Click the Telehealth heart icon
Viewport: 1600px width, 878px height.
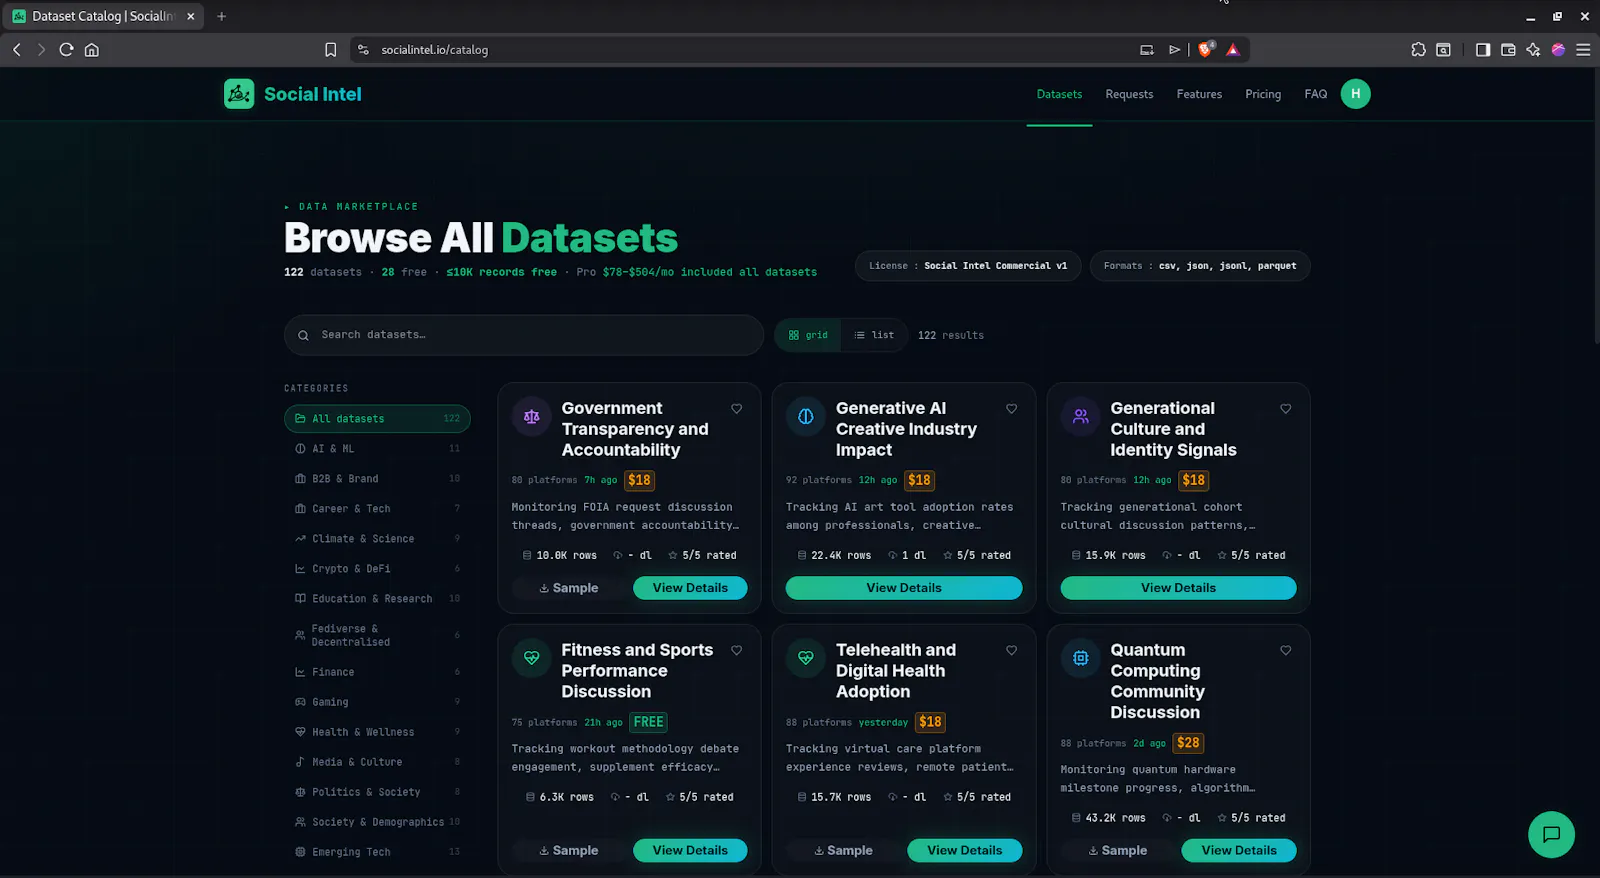tap(806, 658)
